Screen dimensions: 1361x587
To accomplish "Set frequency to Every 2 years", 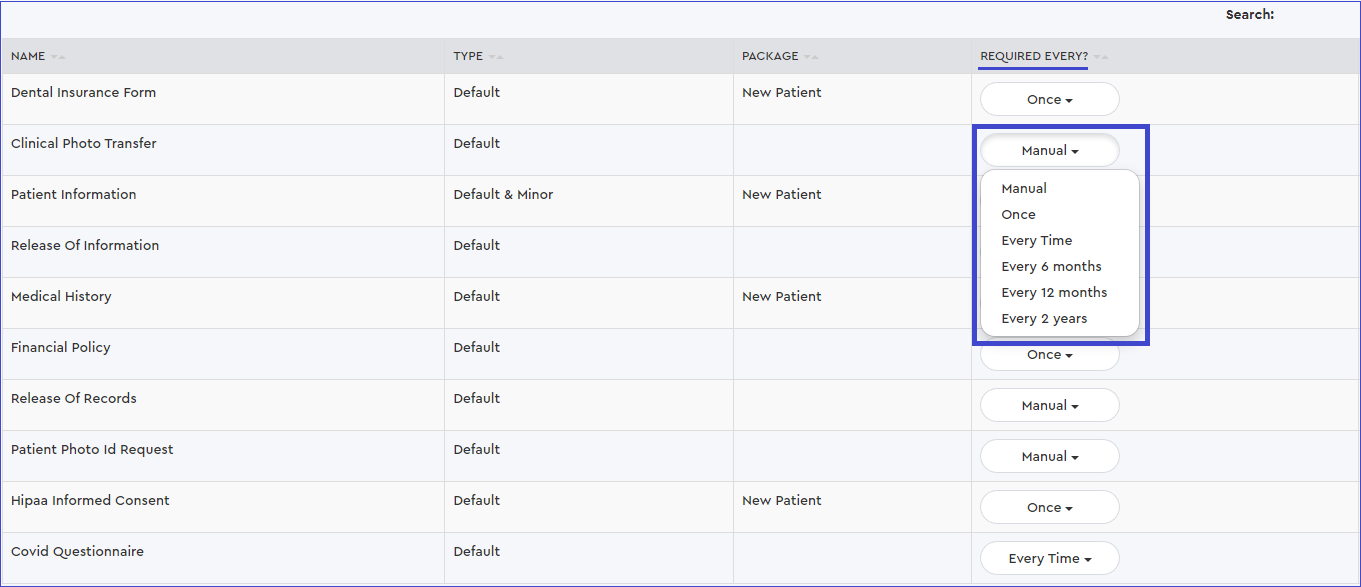I will click(1044, 319).
